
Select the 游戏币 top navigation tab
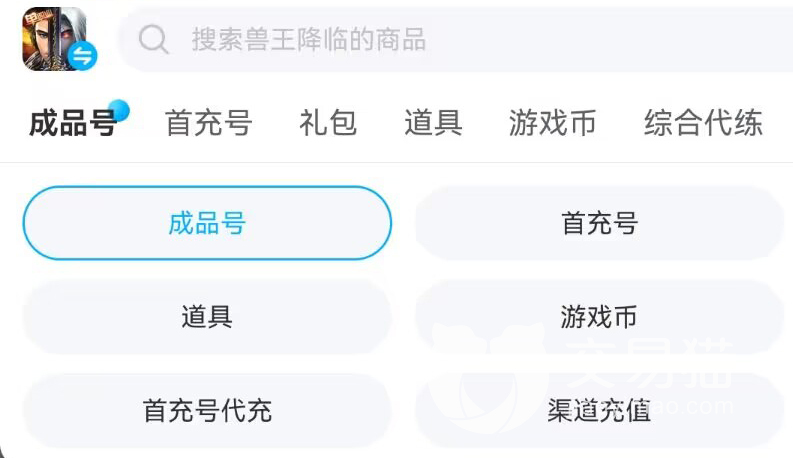click(552, 123)
